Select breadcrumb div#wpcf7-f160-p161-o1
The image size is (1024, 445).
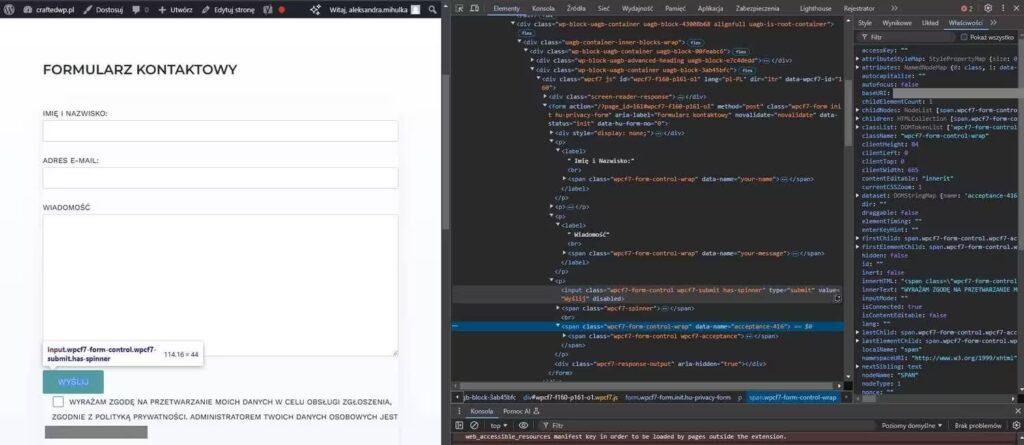[570, 397]
